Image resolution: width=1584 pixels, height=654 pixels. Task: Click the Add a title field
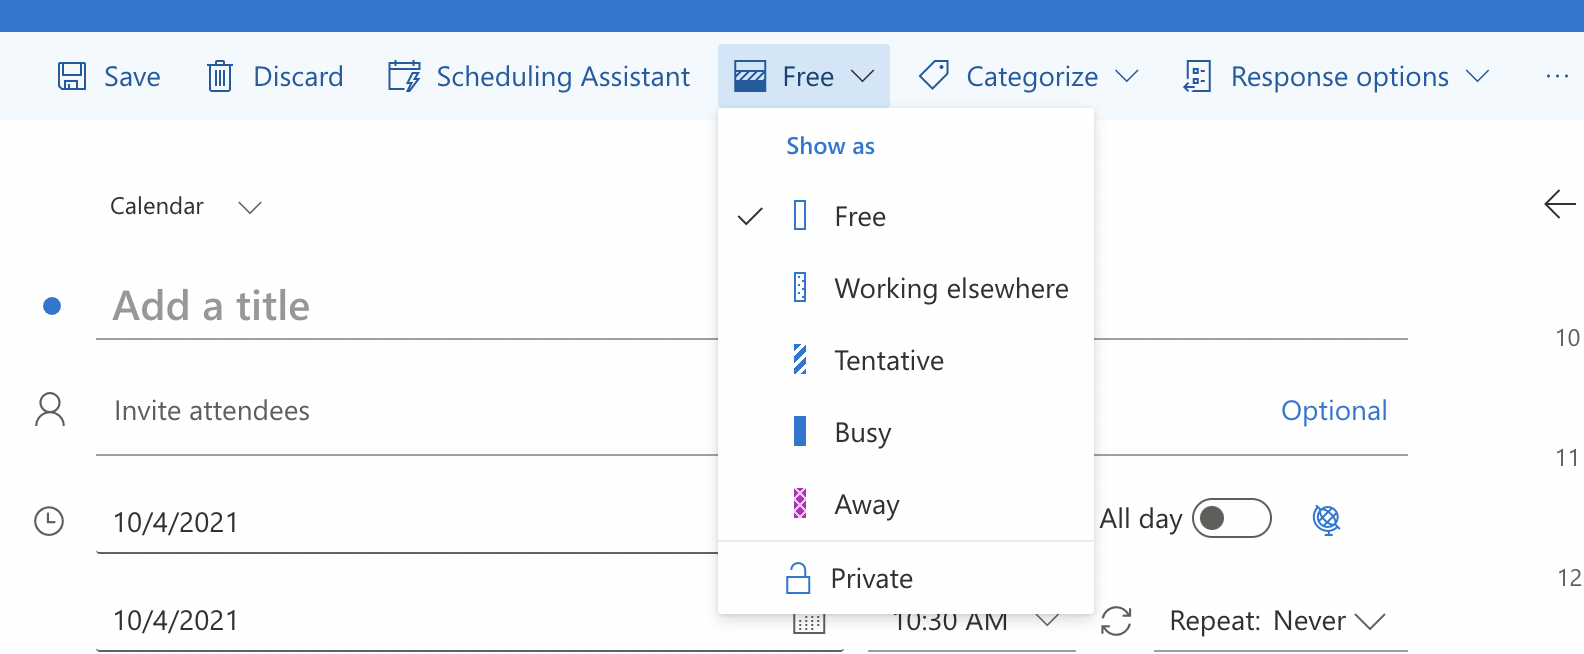click(x=400, y=306)
